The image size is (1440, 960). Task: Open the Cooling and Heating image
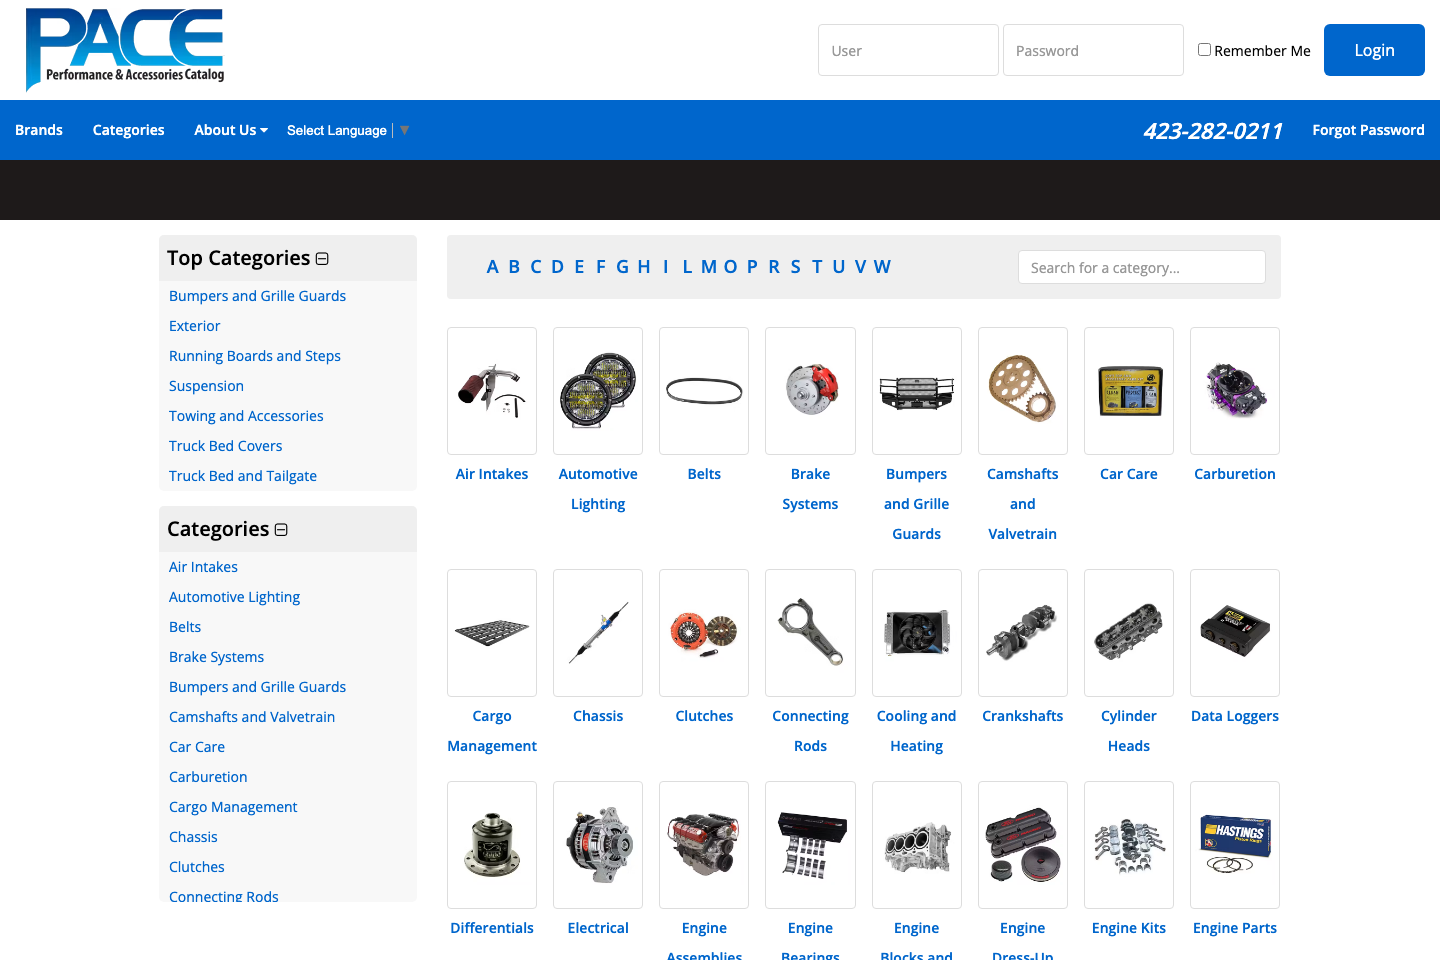click(x=917, y=633)
